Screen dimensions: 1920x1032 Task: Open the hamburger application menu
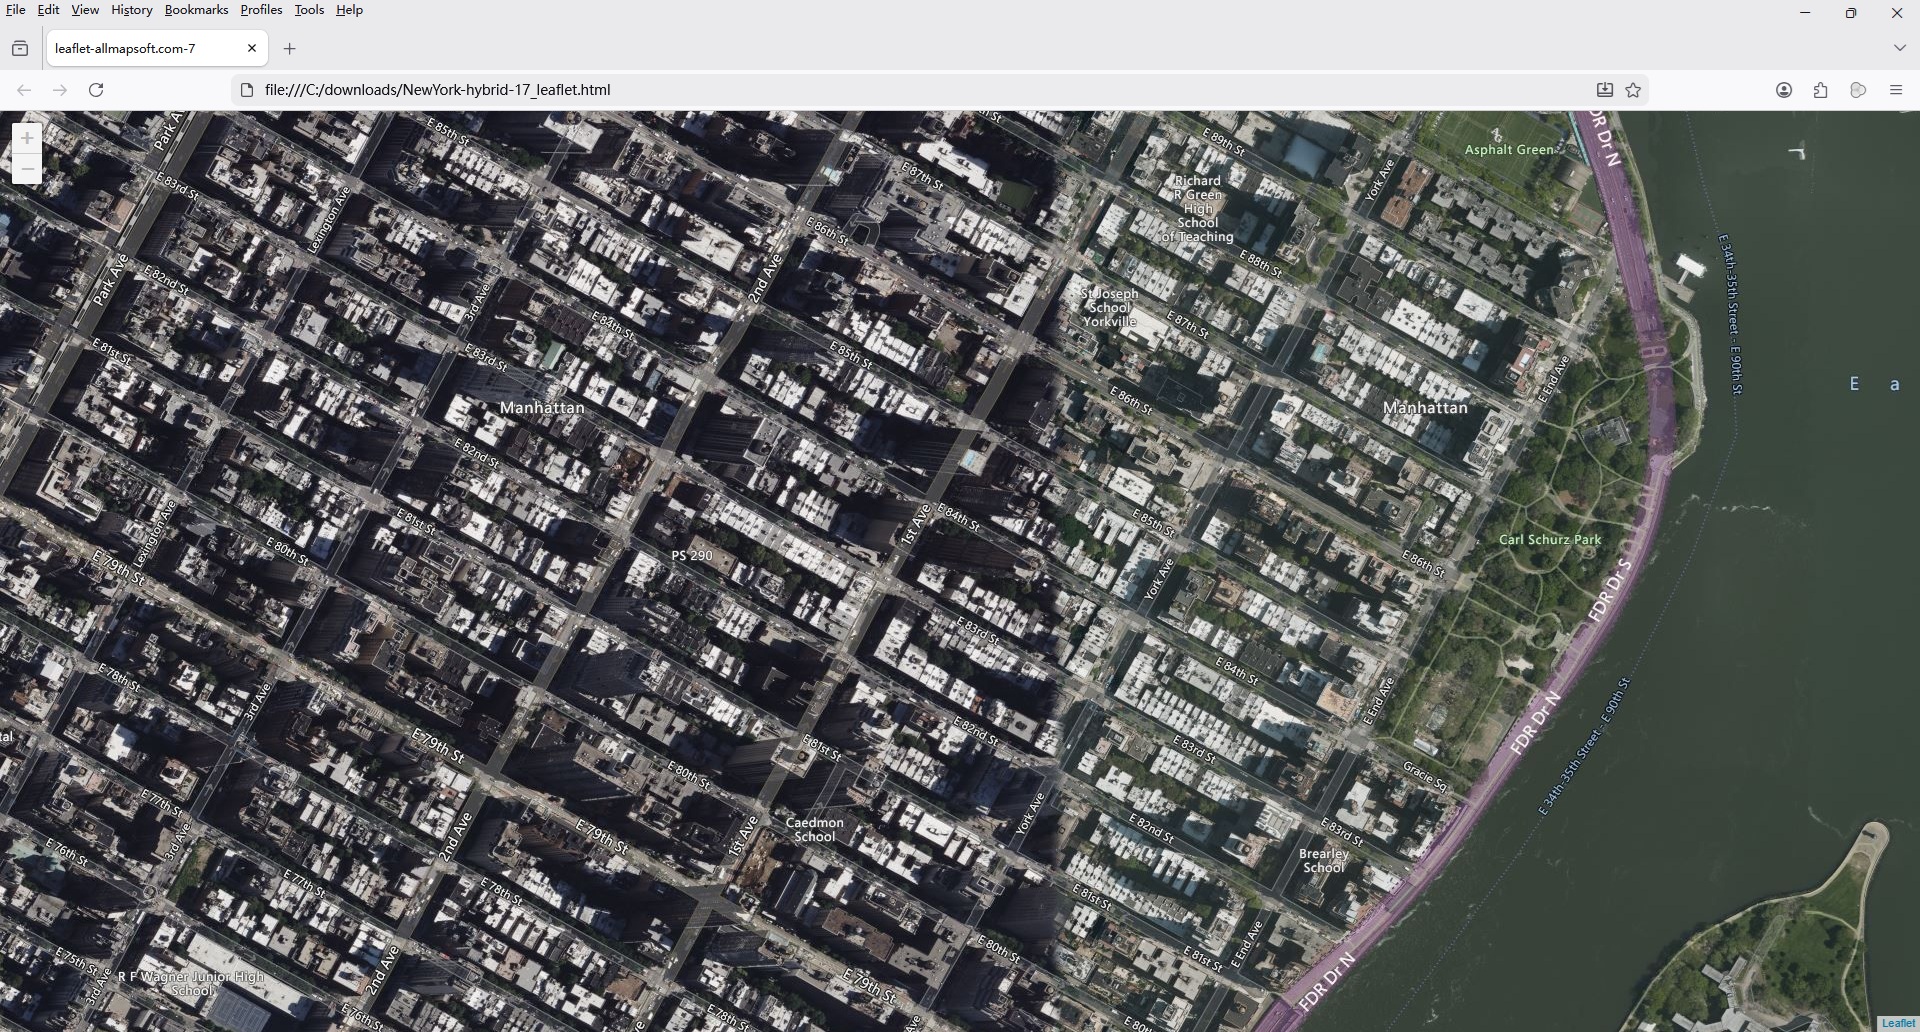1895,90
